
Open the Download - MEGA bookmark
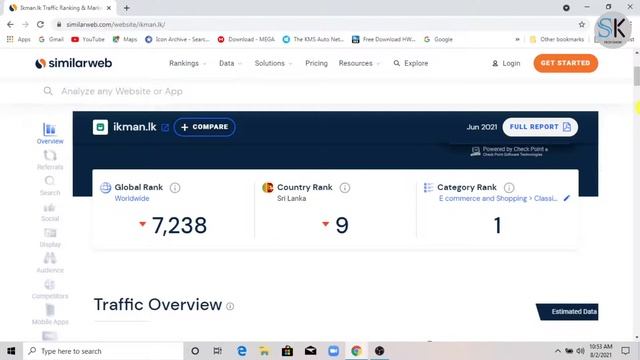[x=246, y=39]
